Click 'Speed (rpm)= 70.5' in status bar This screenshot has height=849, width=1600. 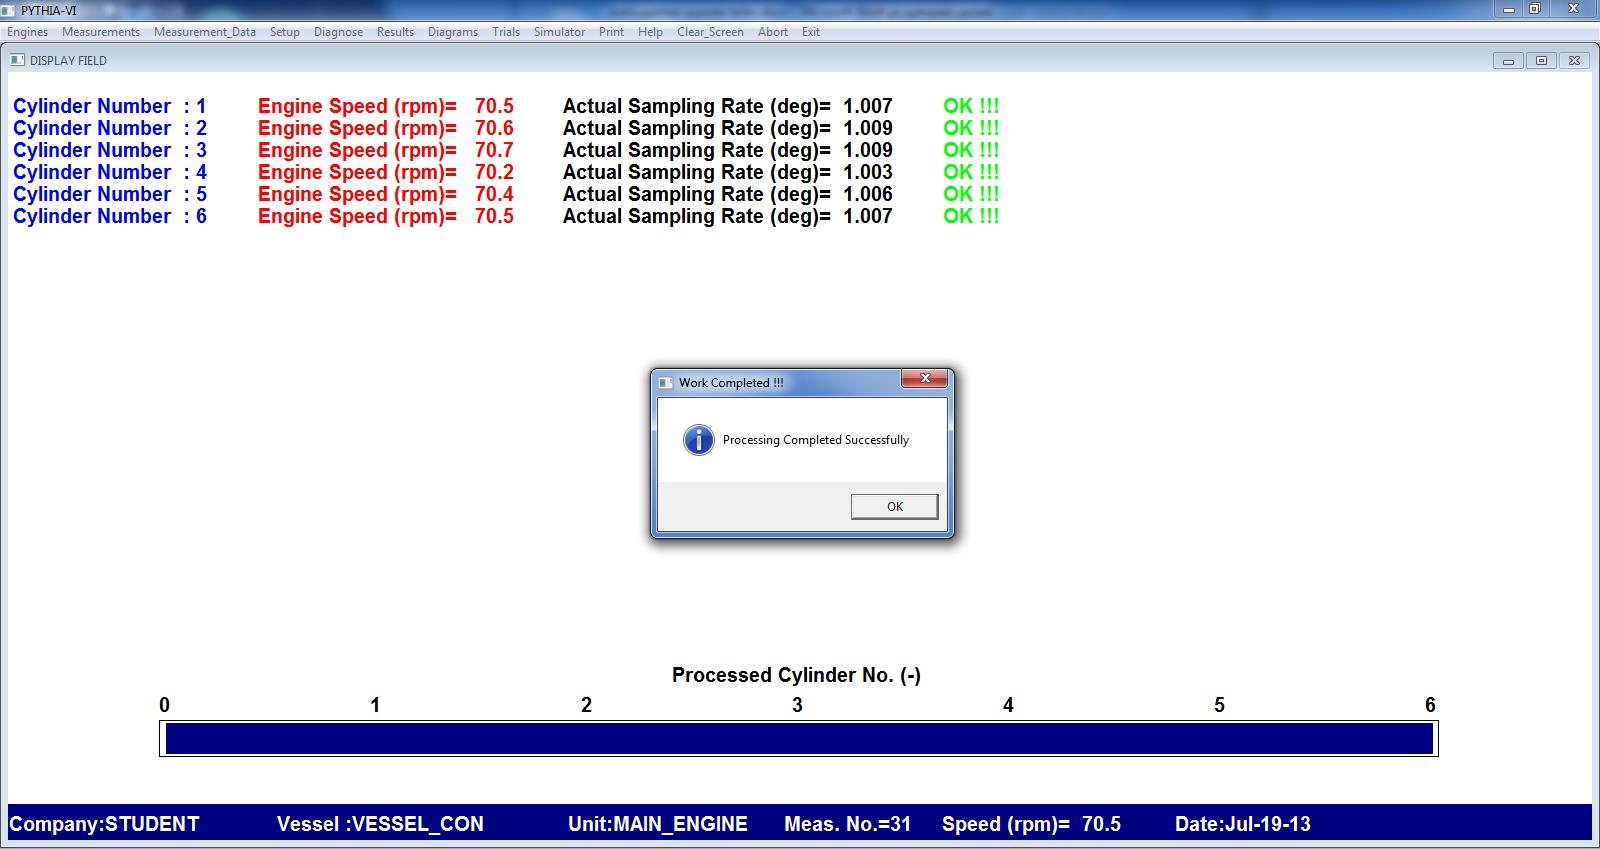(x=1031, y=824)
